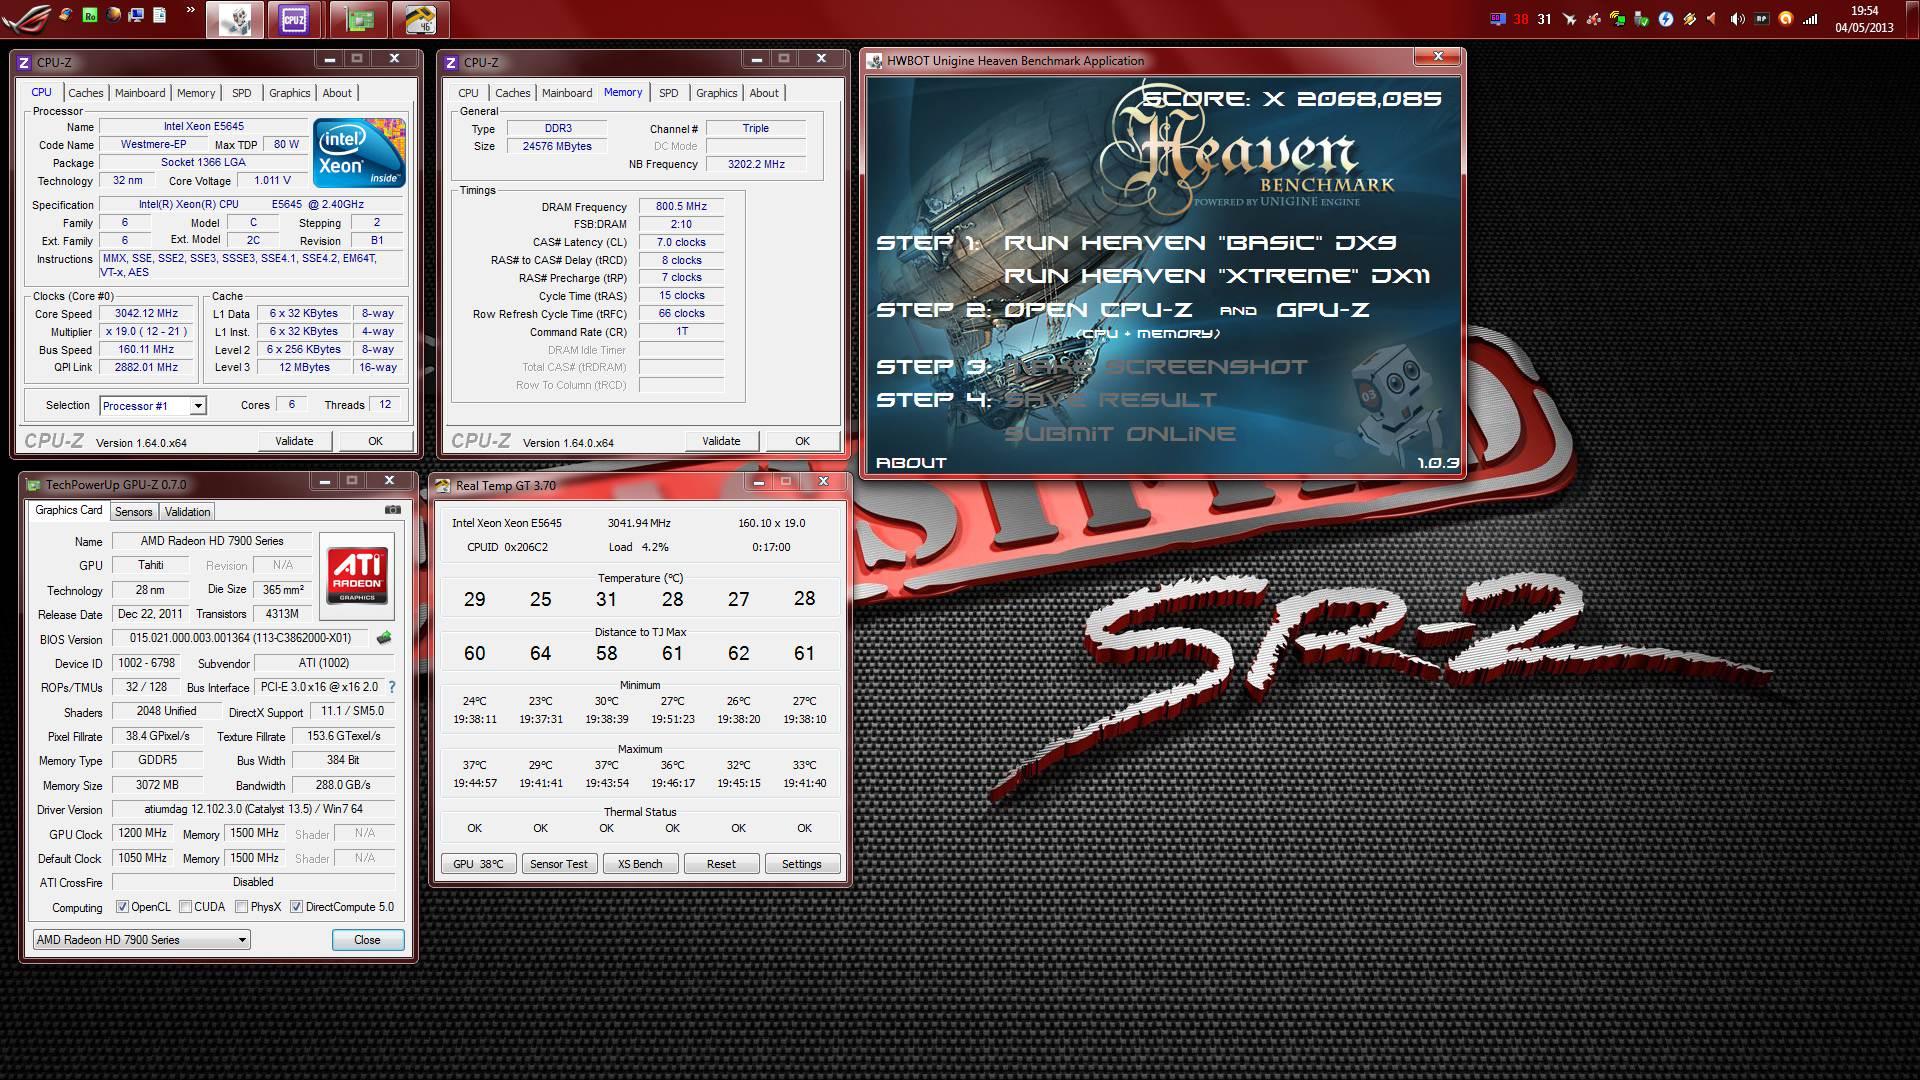Open the AMD Radeon HD 7900 Series dropdown
The width and height of the screenshot is (1920, 1080).
[x=141, y=940]
